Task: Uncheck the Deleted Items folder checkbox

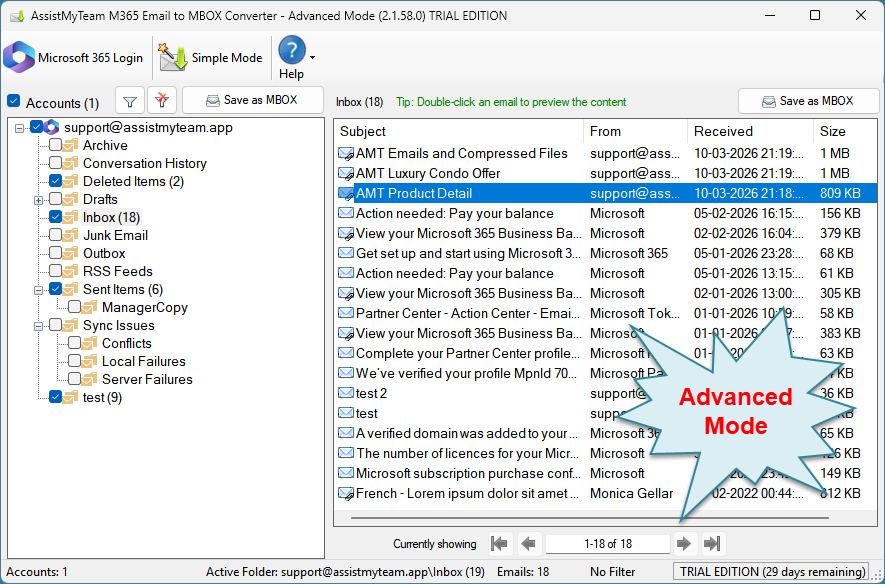Action: pos(56,181)
